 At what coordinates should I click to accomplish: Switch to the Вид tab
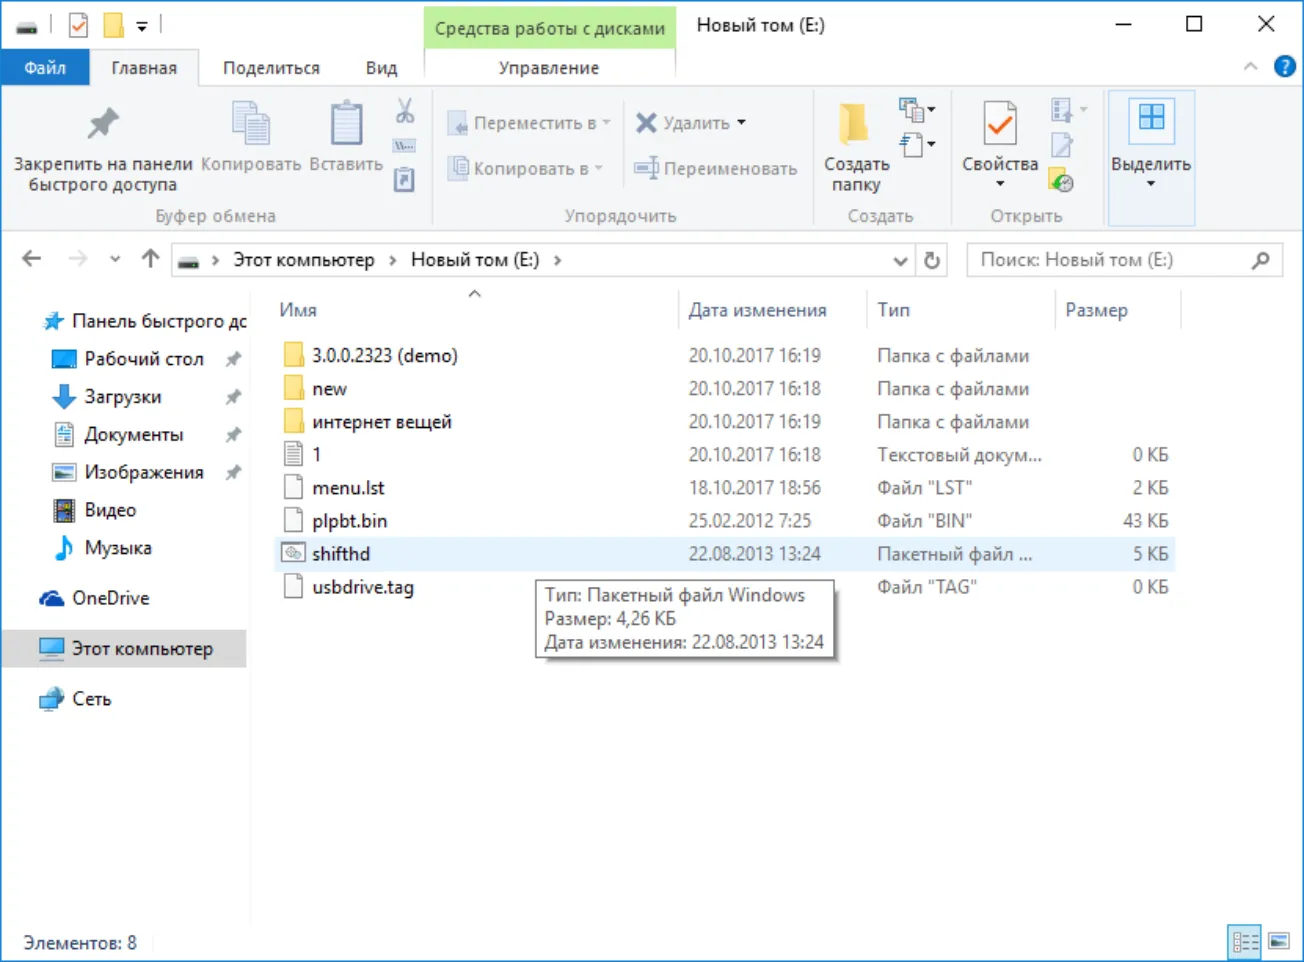tap(381, 68)
